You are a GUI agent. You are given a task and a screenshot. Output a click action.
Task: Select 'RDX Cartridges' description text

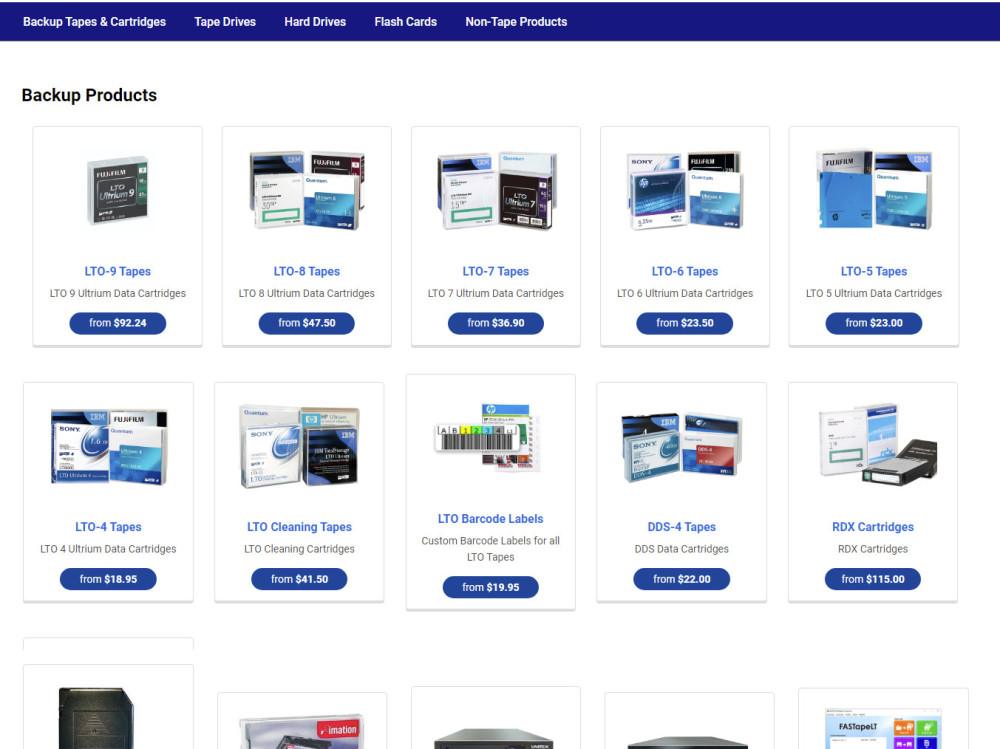click(873, 549)
